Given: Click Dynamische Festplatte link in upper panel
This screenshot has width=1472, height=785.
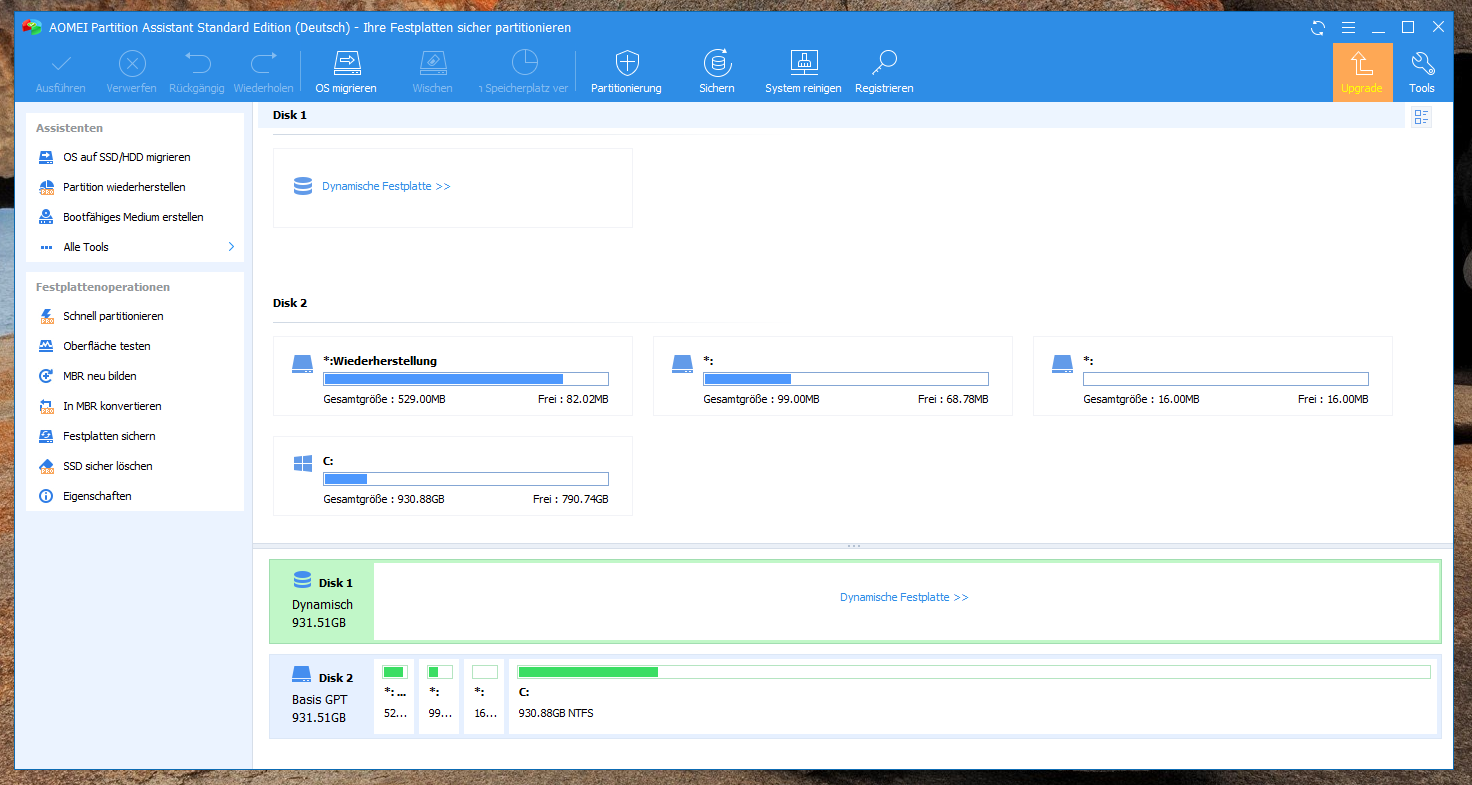Looking at the screenshot, I should click(x=386, y=186).
